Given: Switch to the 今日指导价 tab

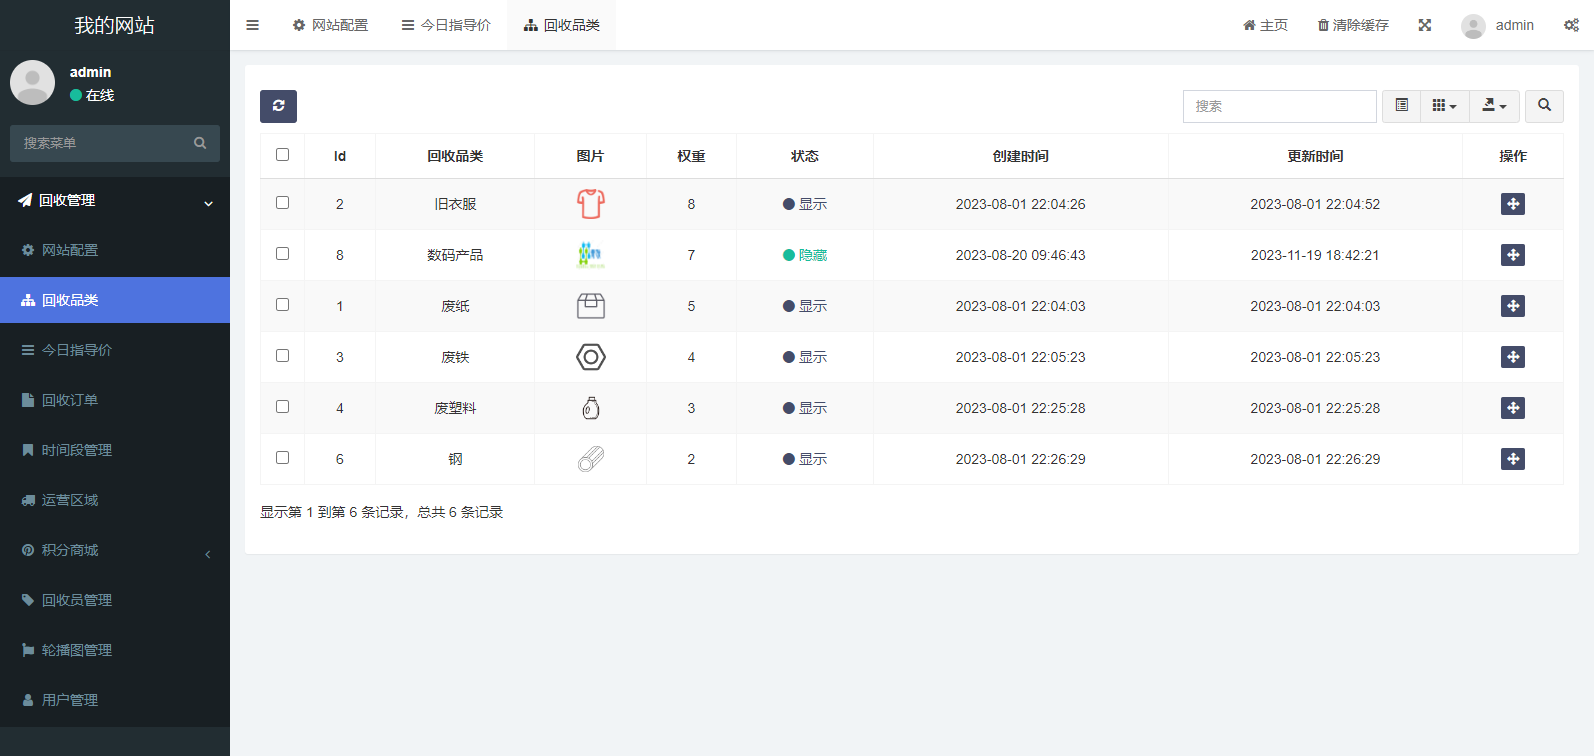Looking at the screenshot, I should [x=446, y=25].
